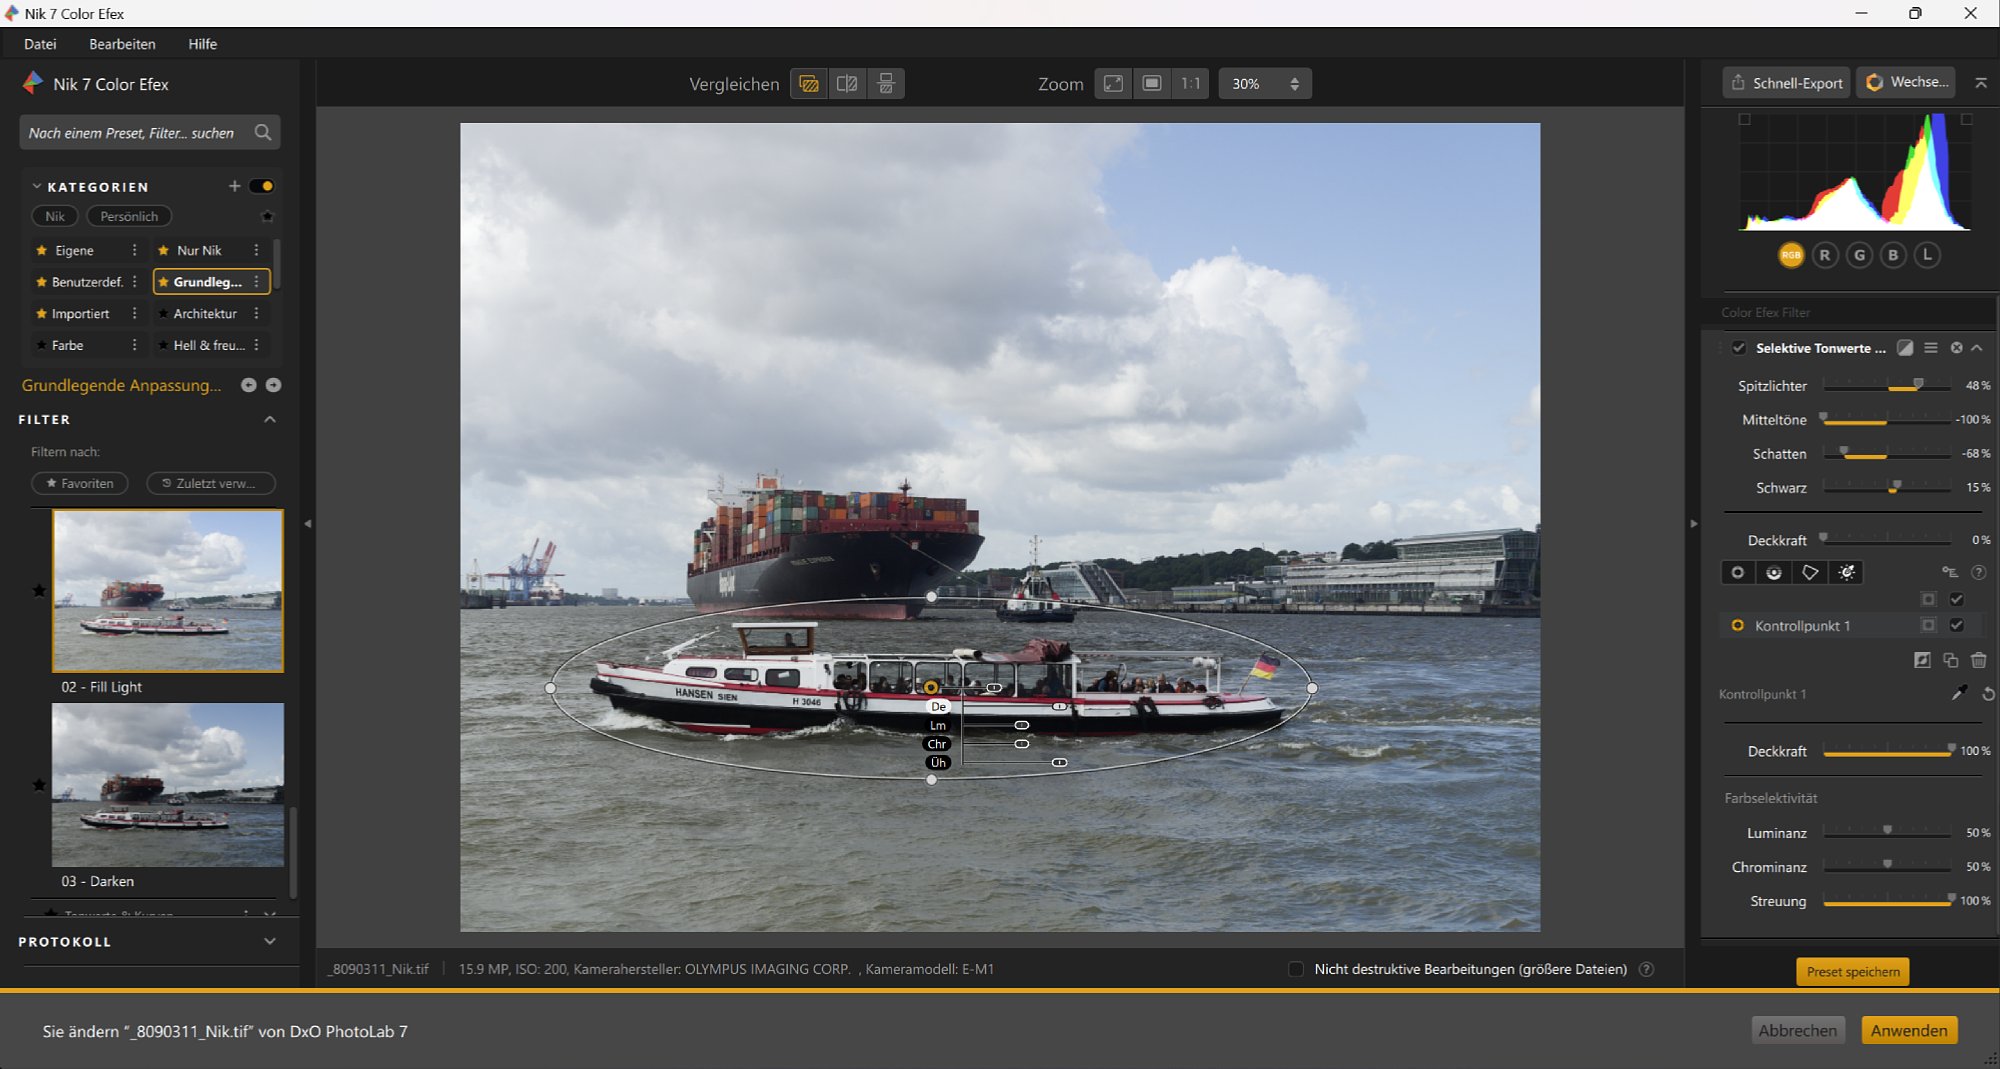Adjust the Luminanz slider
Screen dimensions: 2000x1069
(1887, 832)
